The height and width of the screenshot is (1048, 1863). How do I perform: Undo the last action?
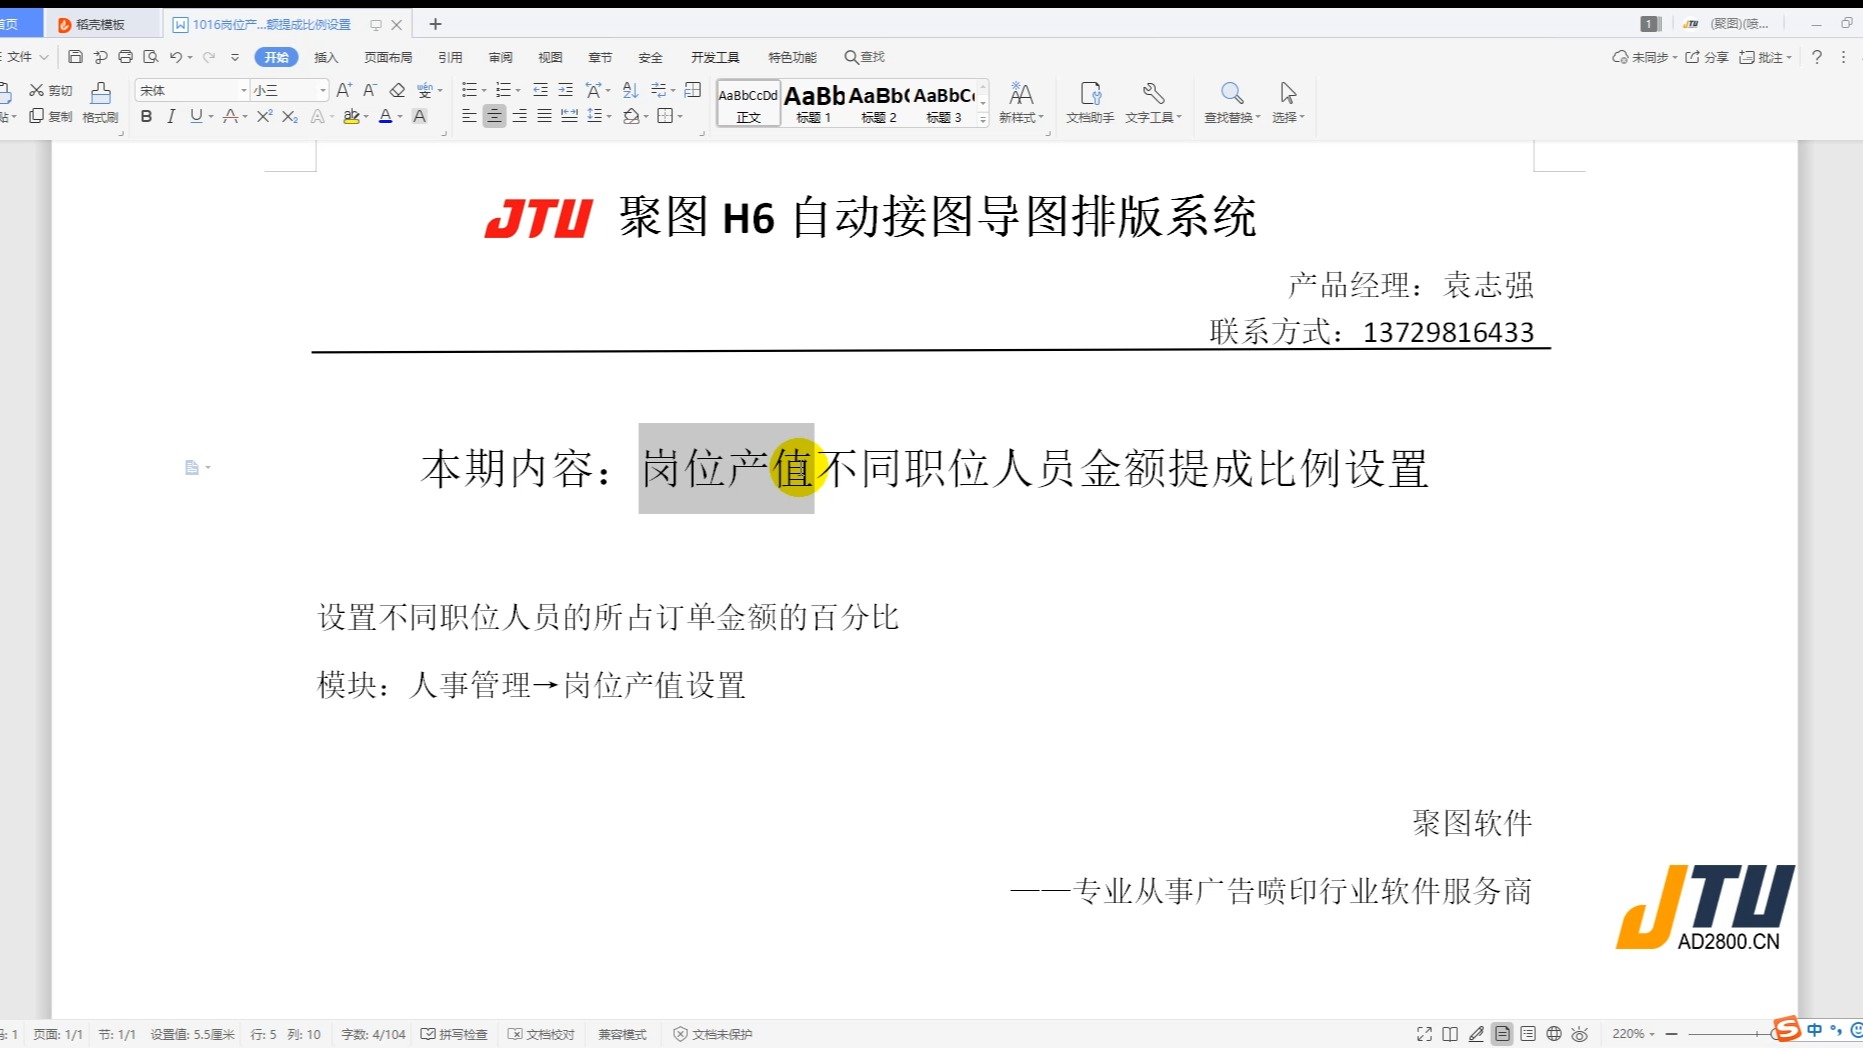point(176,57)
